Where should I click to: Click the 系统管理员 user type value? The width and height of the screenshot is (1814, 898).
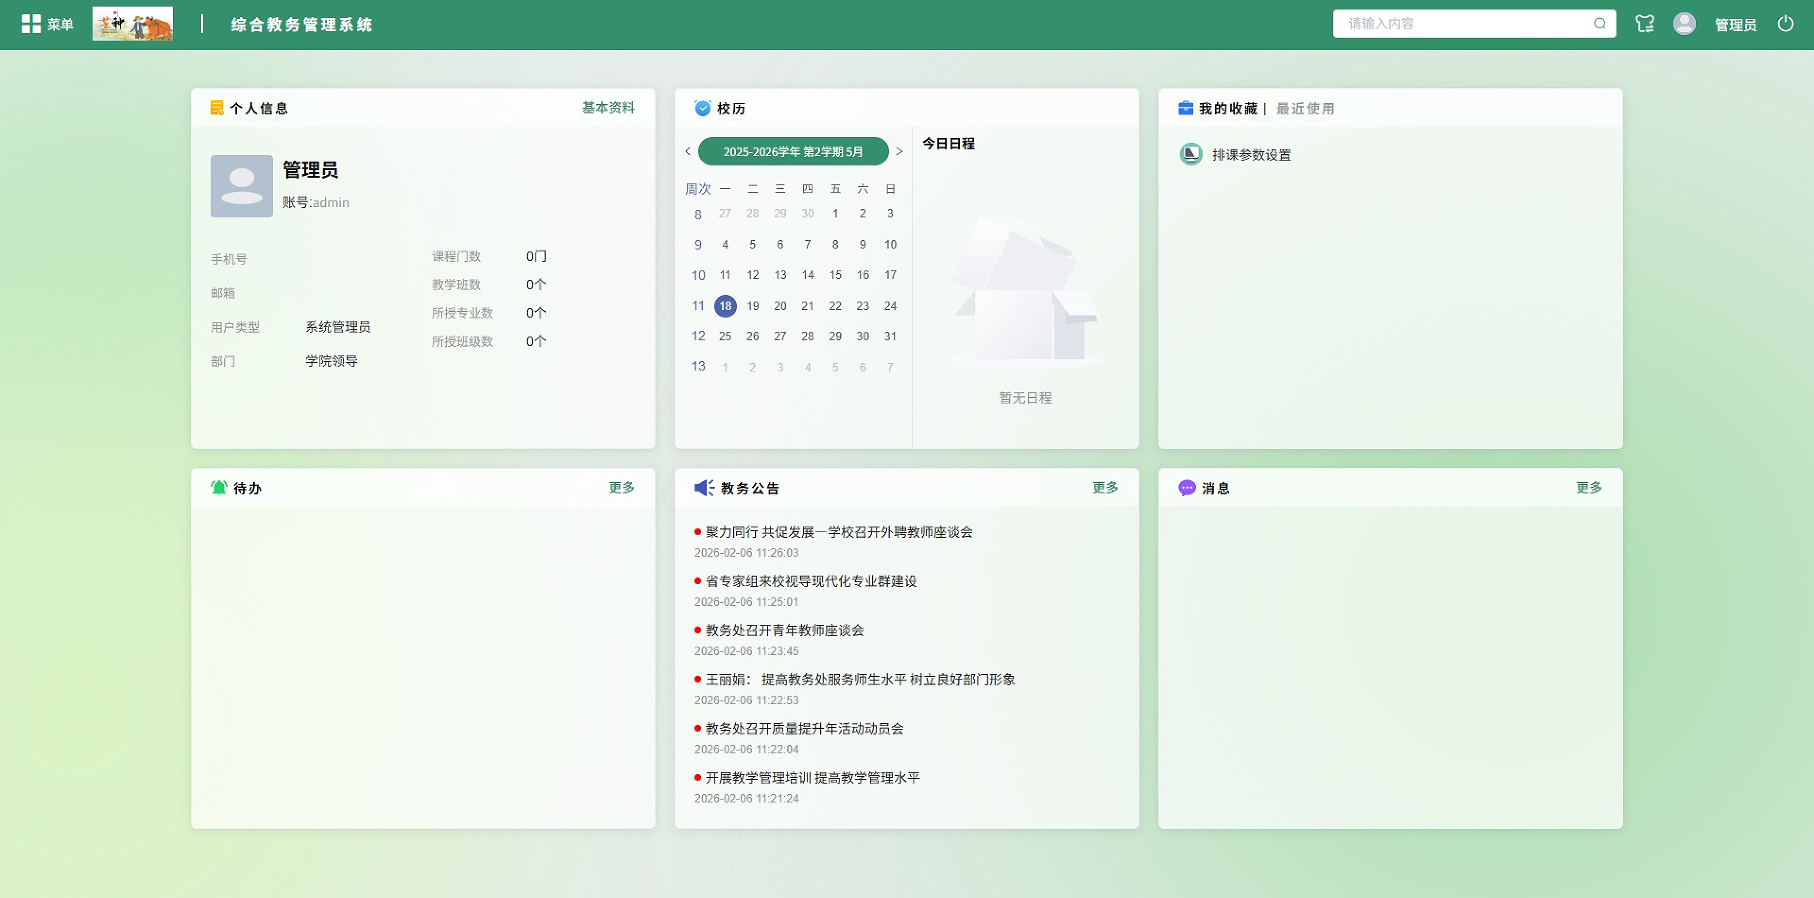338,327
